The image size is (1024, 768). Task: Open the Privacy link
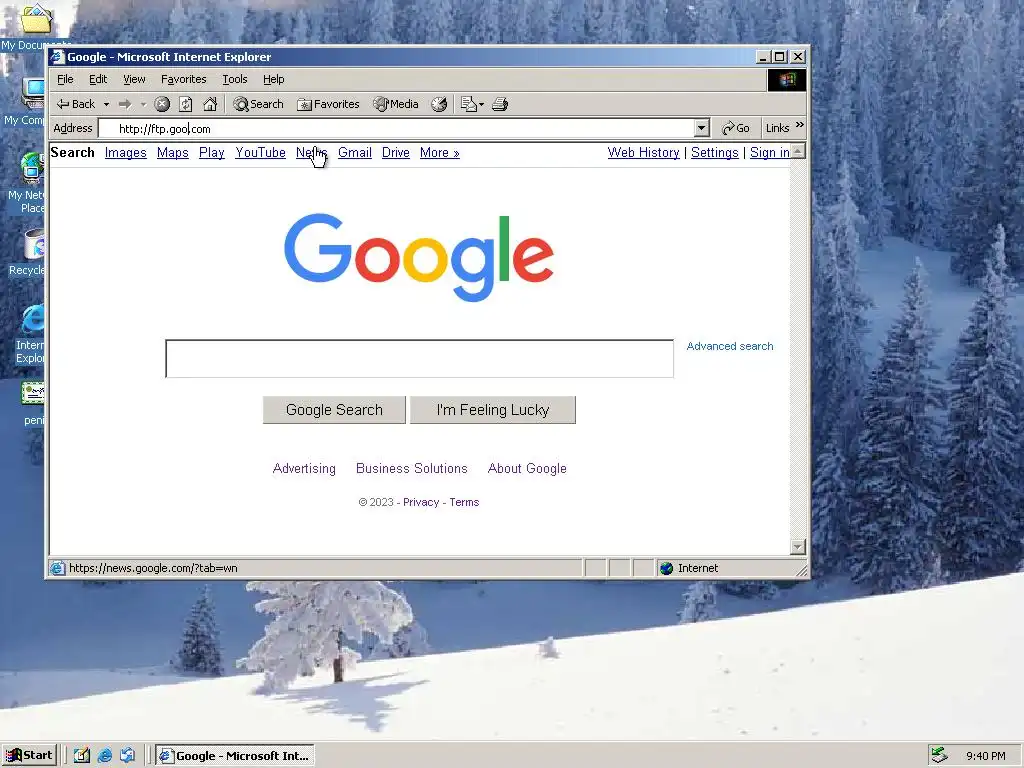(x=421, y=502)
